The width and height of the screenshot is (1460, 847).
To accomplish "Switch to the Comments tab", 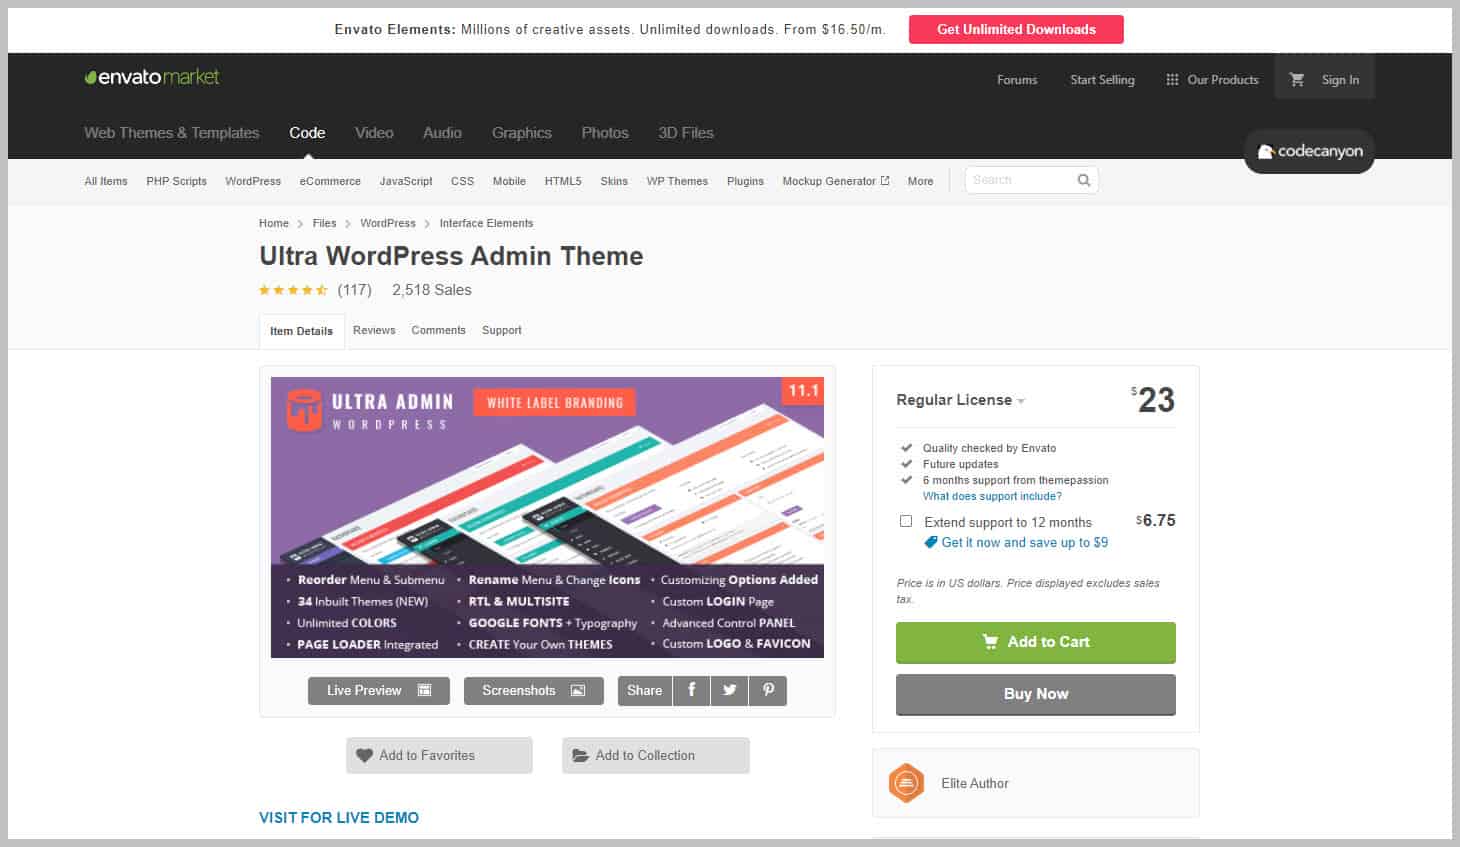I will tap(438, 330).
